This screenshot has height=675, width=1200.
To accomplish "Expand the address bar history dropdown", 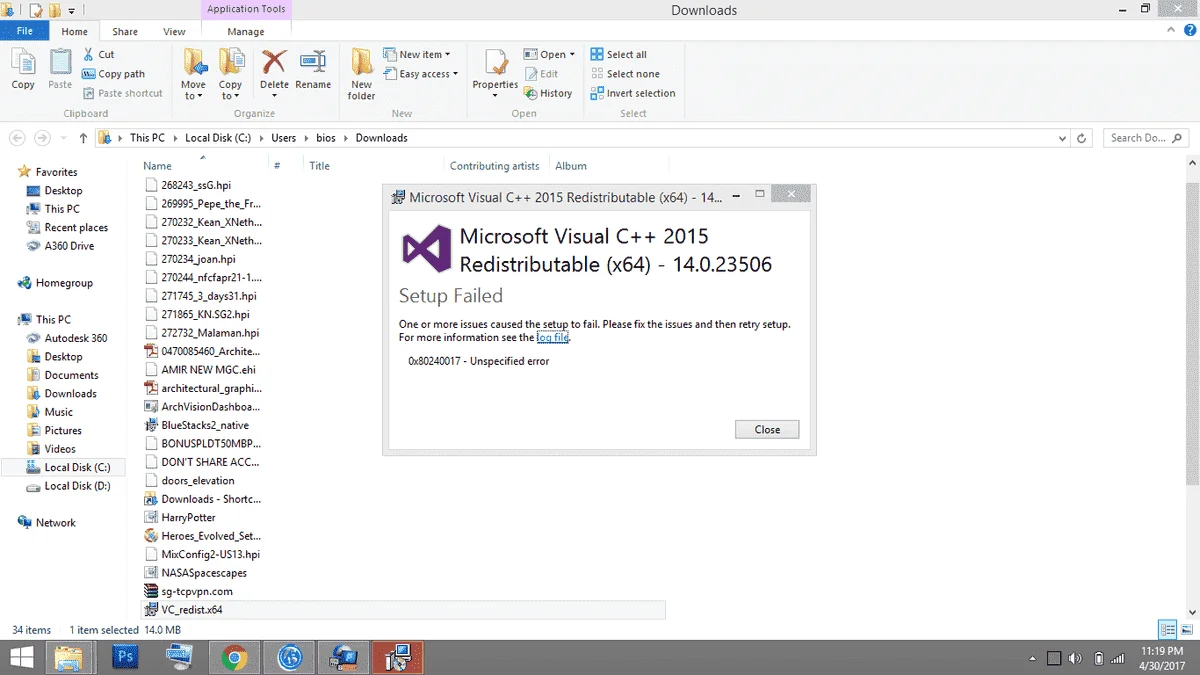I will coord(1061,138).
